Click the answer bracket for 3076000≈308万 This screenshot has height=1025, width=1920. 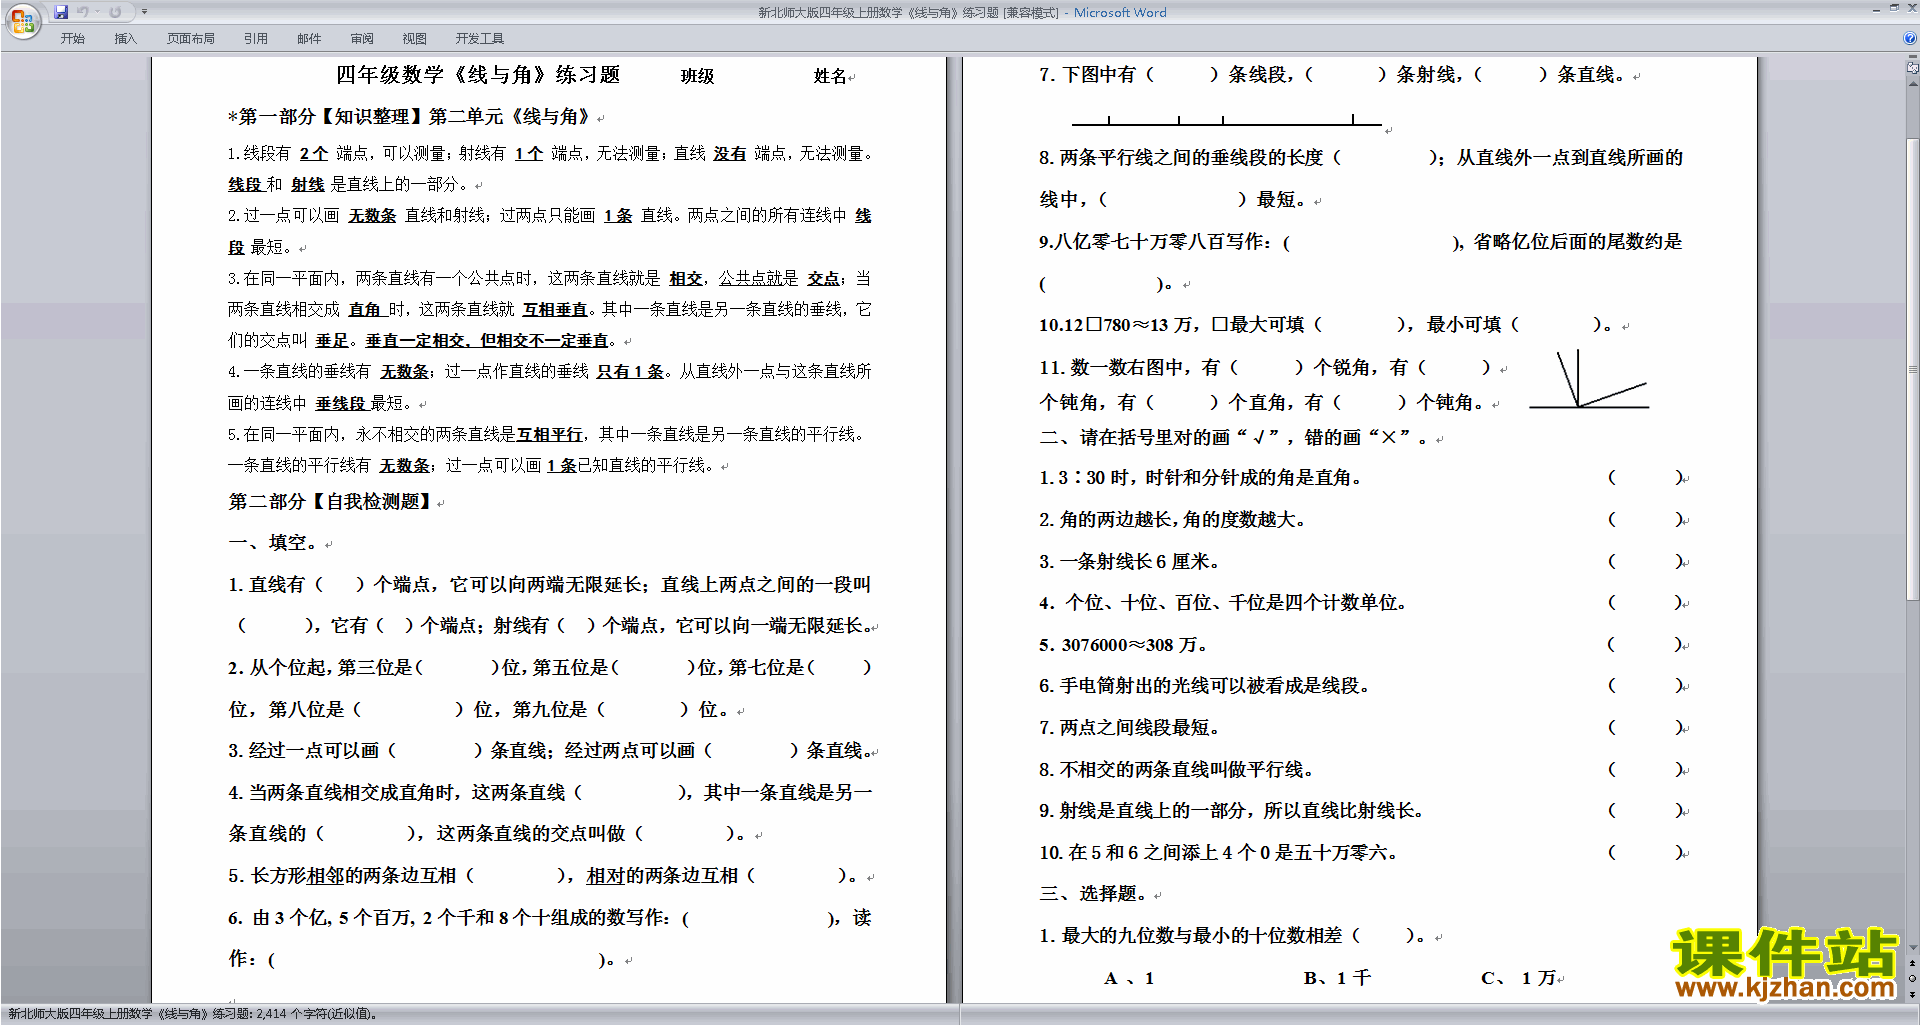[1645, 645]
